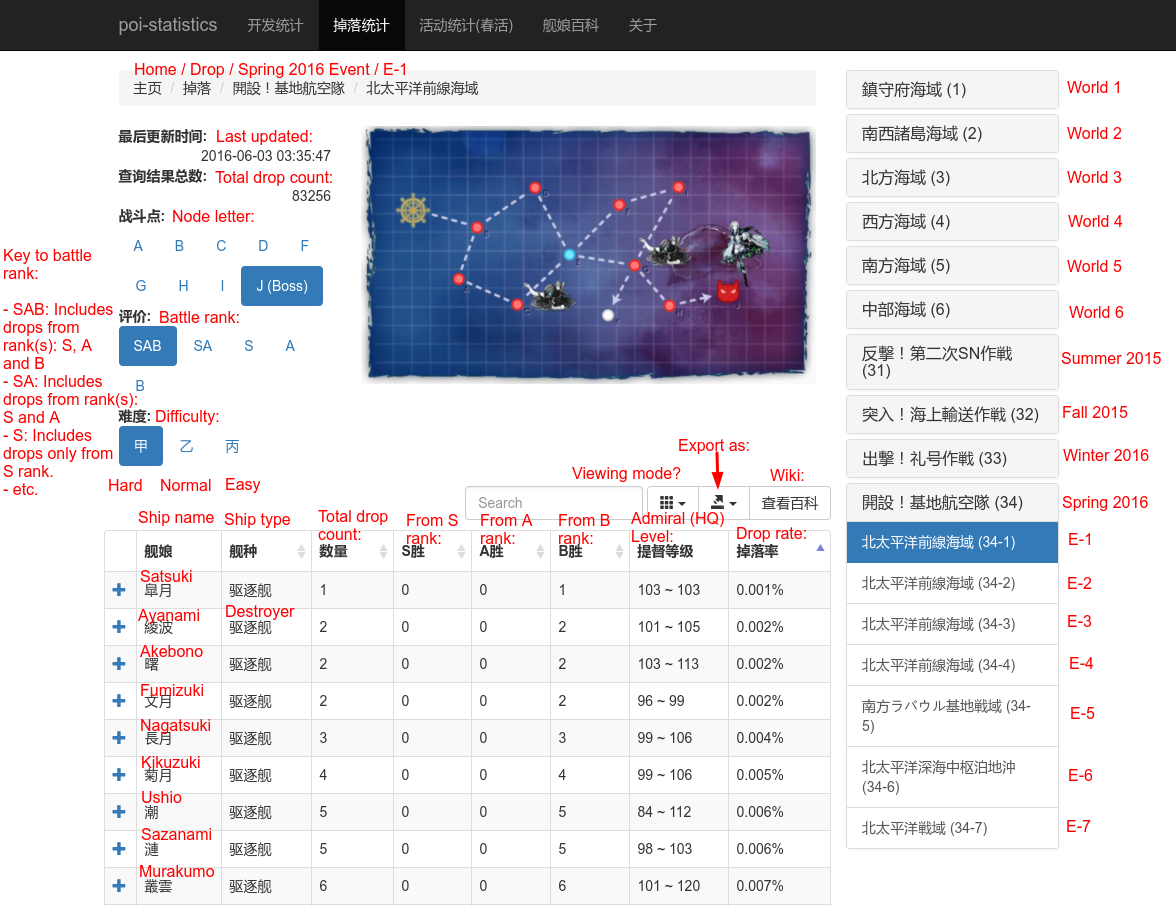Open 西方海域 (4) world button
The width and height of the screenshot is (1176, 906).
coord(952,222)
